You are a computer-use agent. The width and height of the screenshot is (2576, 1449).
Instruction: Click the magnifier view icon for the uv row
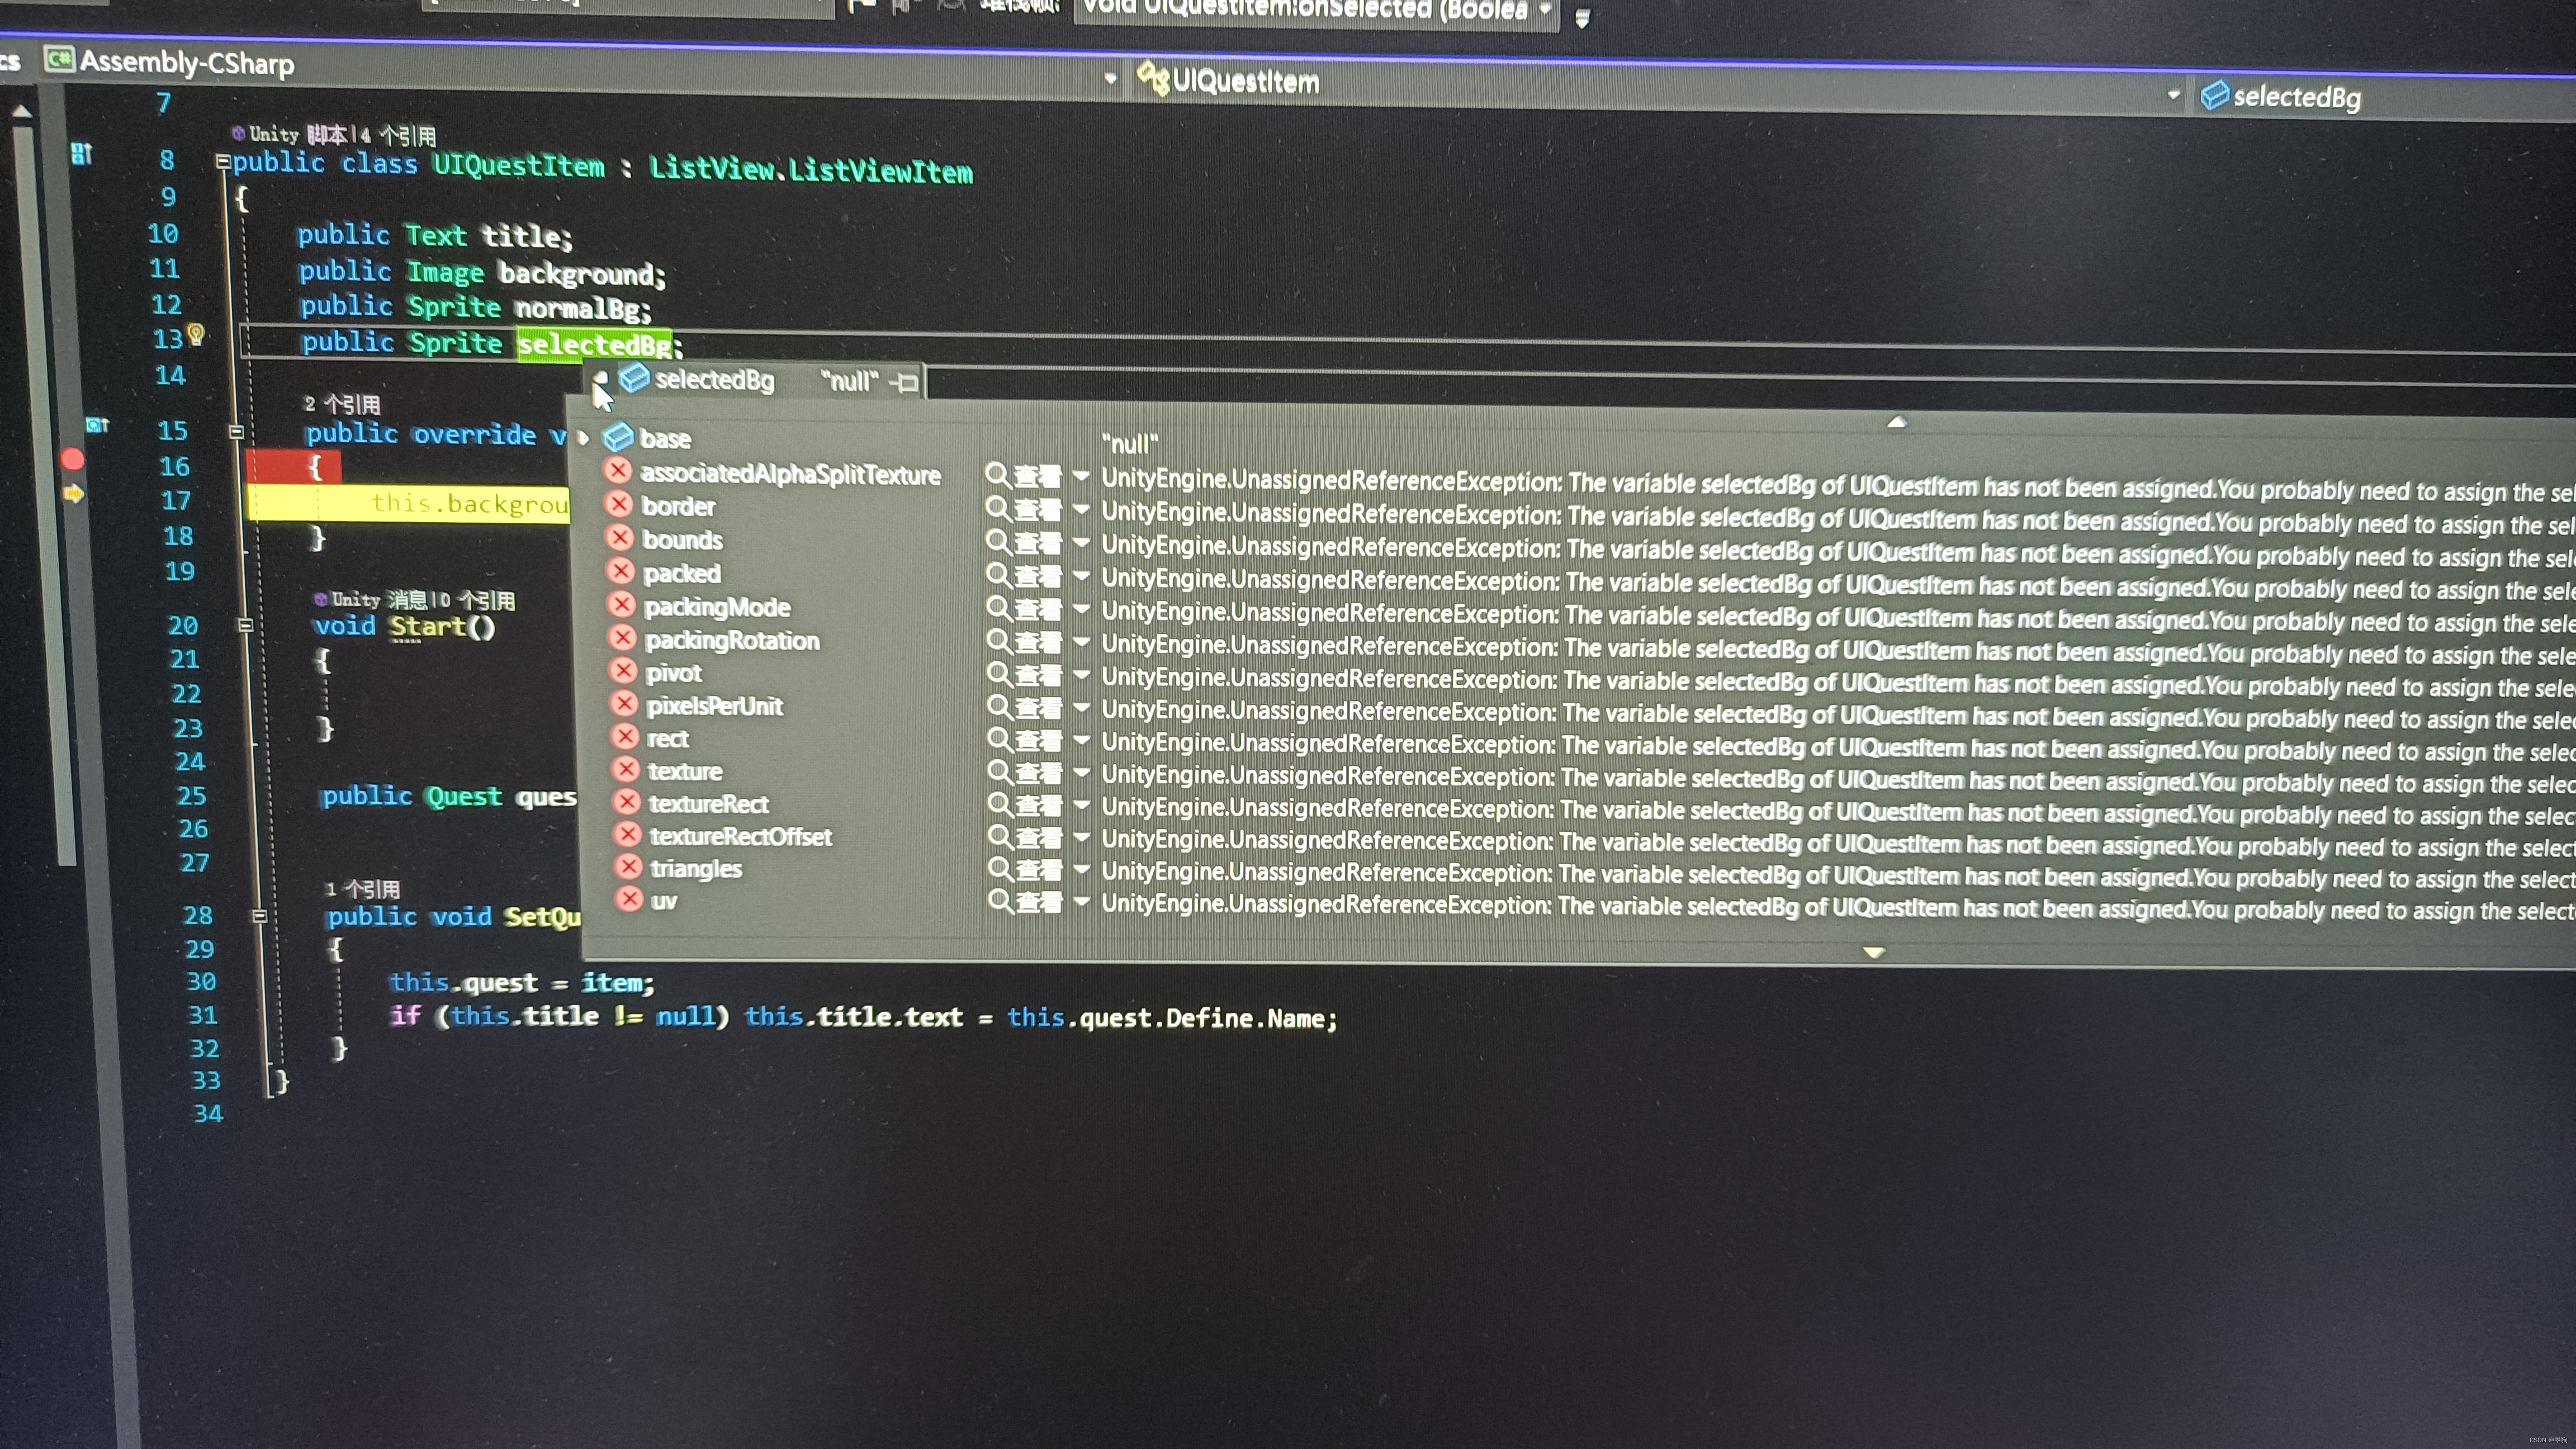click(998, 901)
